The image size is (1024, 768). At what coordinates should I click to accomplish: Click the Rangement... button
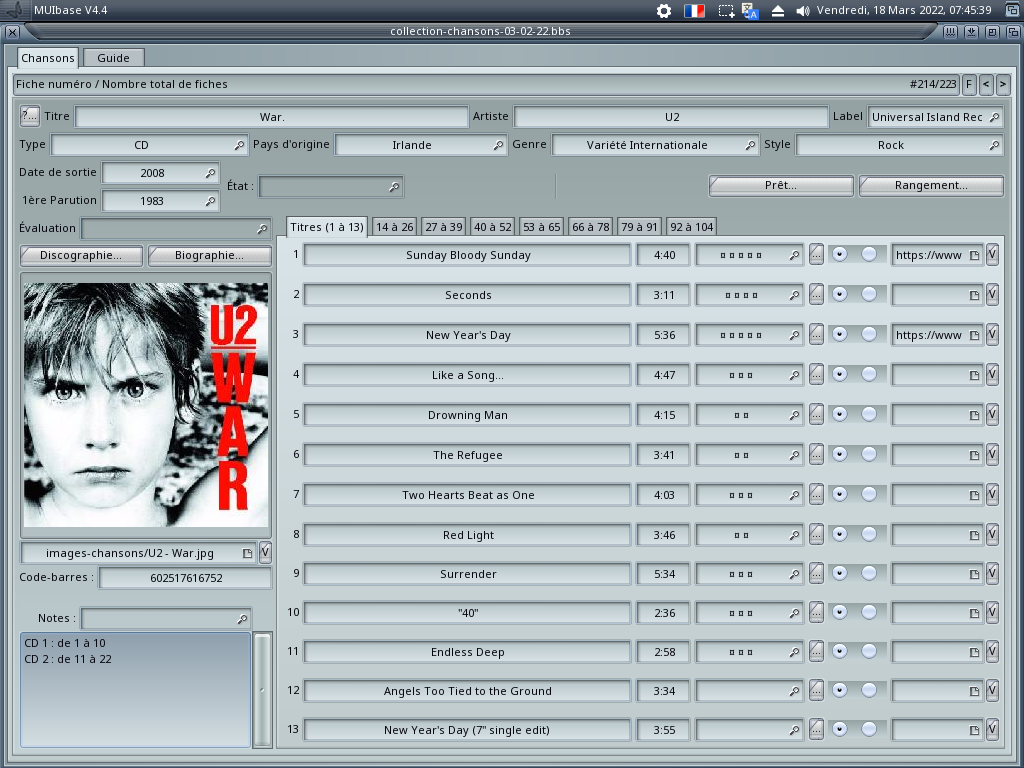[x=931, y=185]
